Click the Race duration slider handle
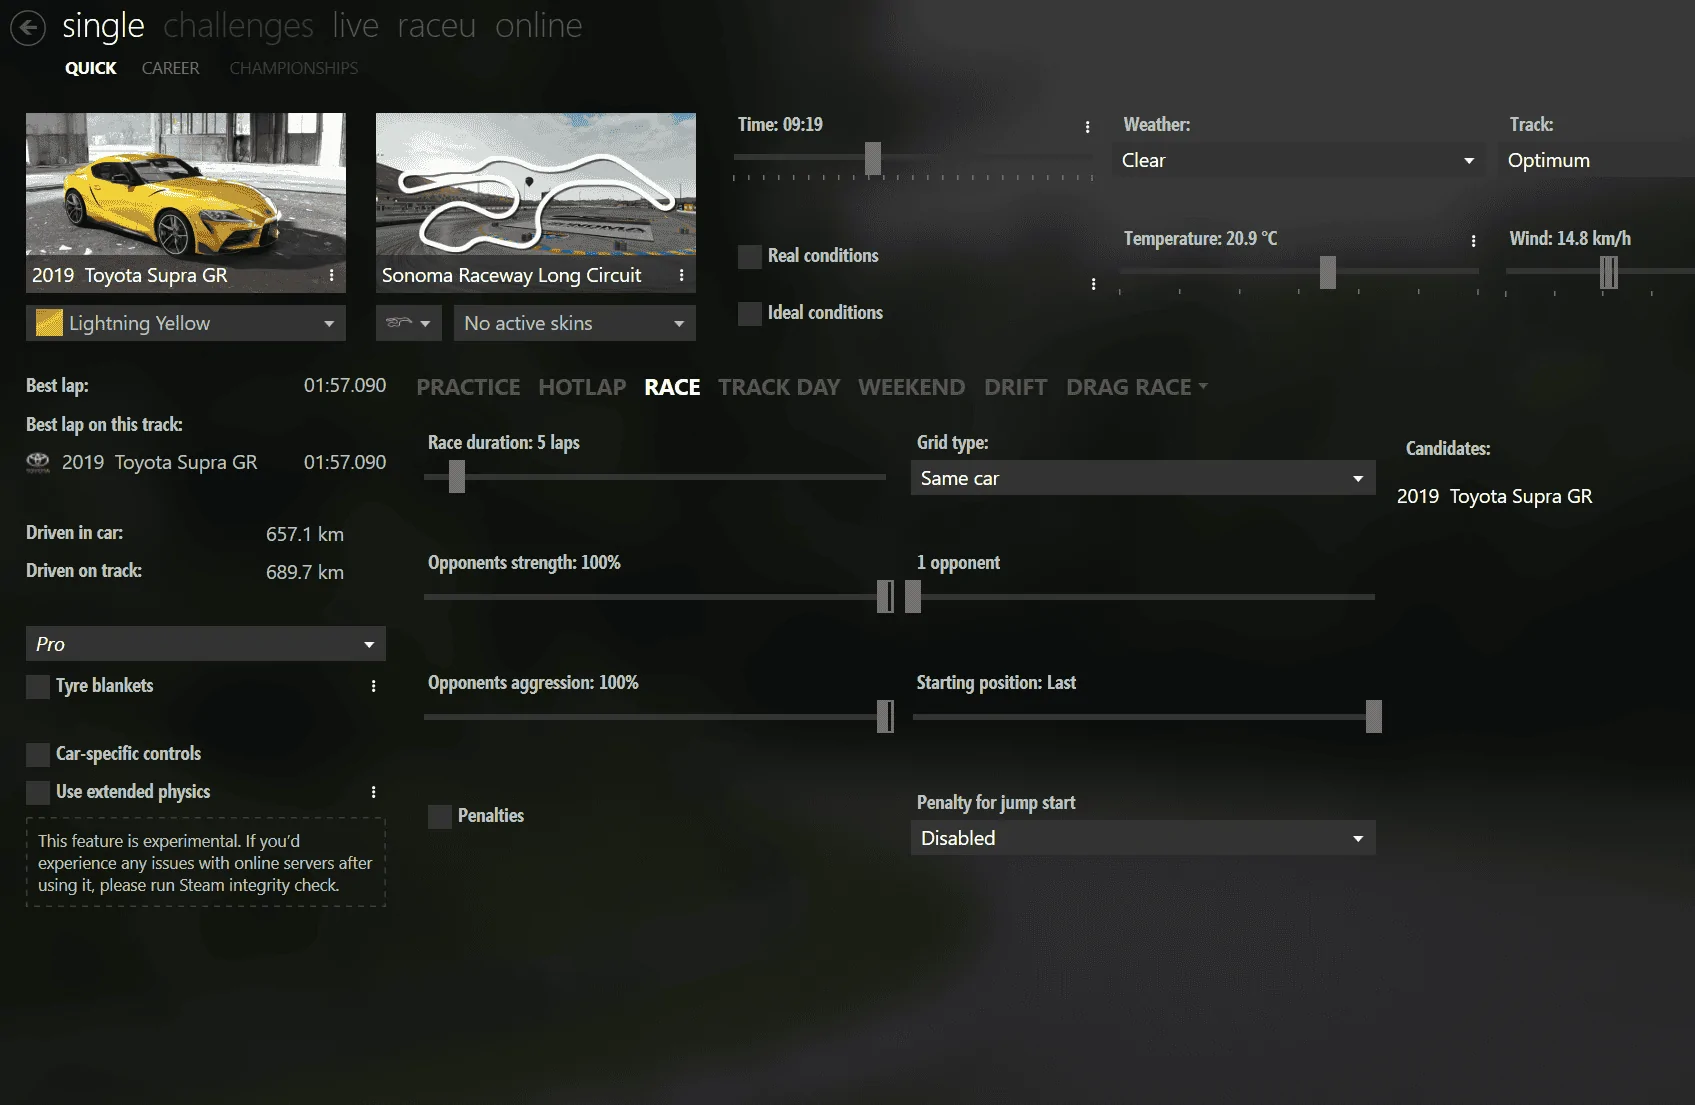 [x=457, y=477]
